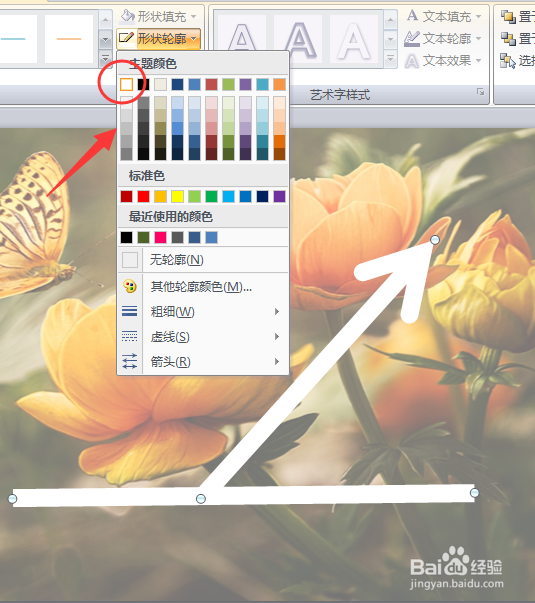This screenshot has width=535, height=603.
Task: Open the 文本轮廓 text outline dropdown
Action: (x=444, y=38)
